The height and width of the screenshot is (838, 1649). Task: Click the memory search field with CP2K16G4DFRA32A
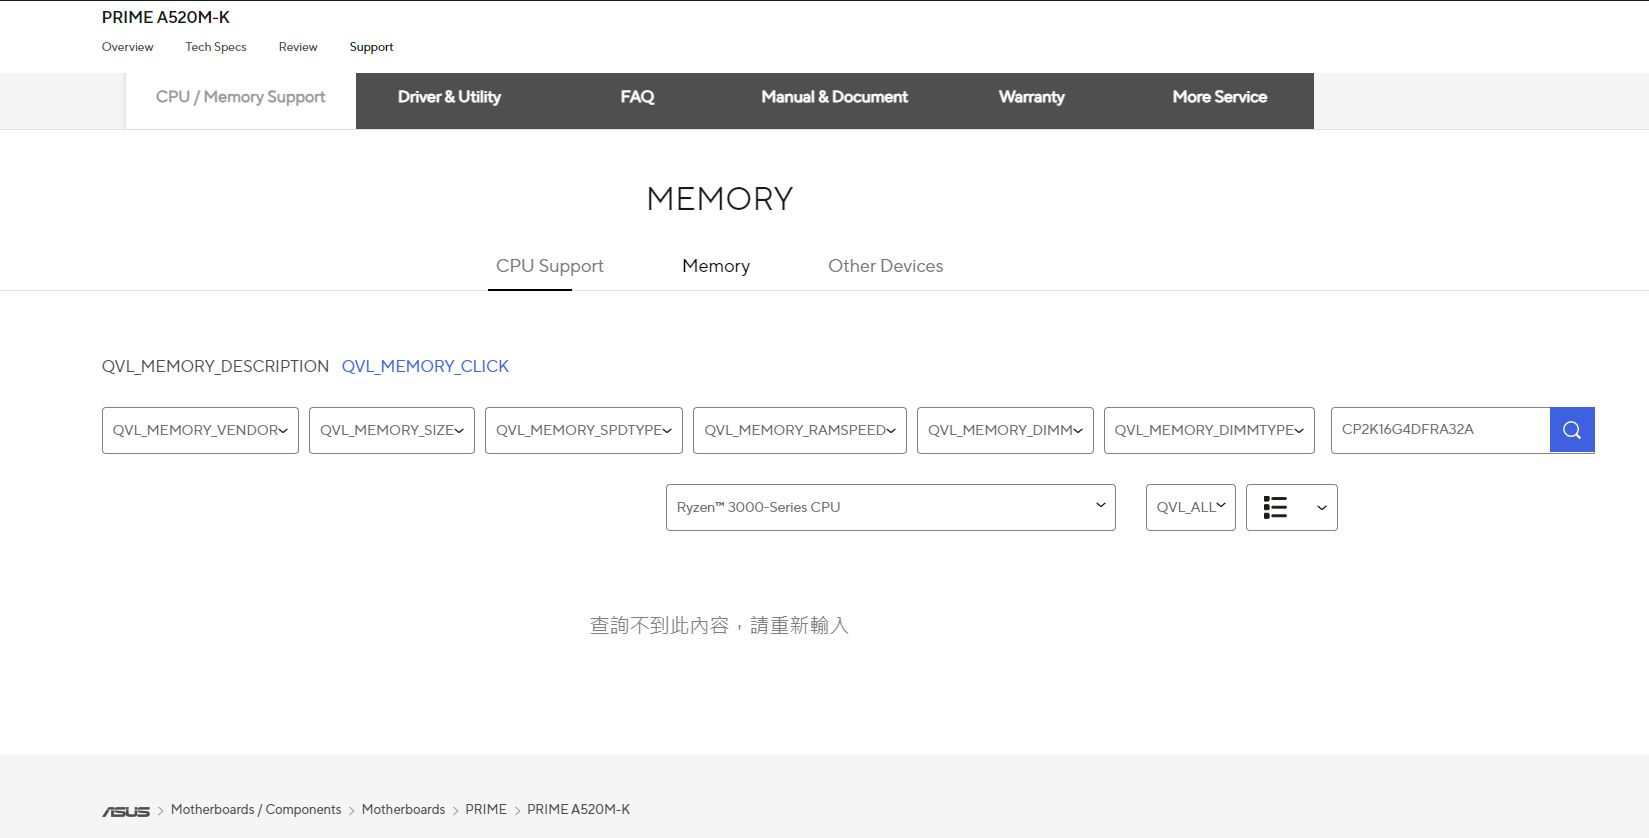(1440, 430)
